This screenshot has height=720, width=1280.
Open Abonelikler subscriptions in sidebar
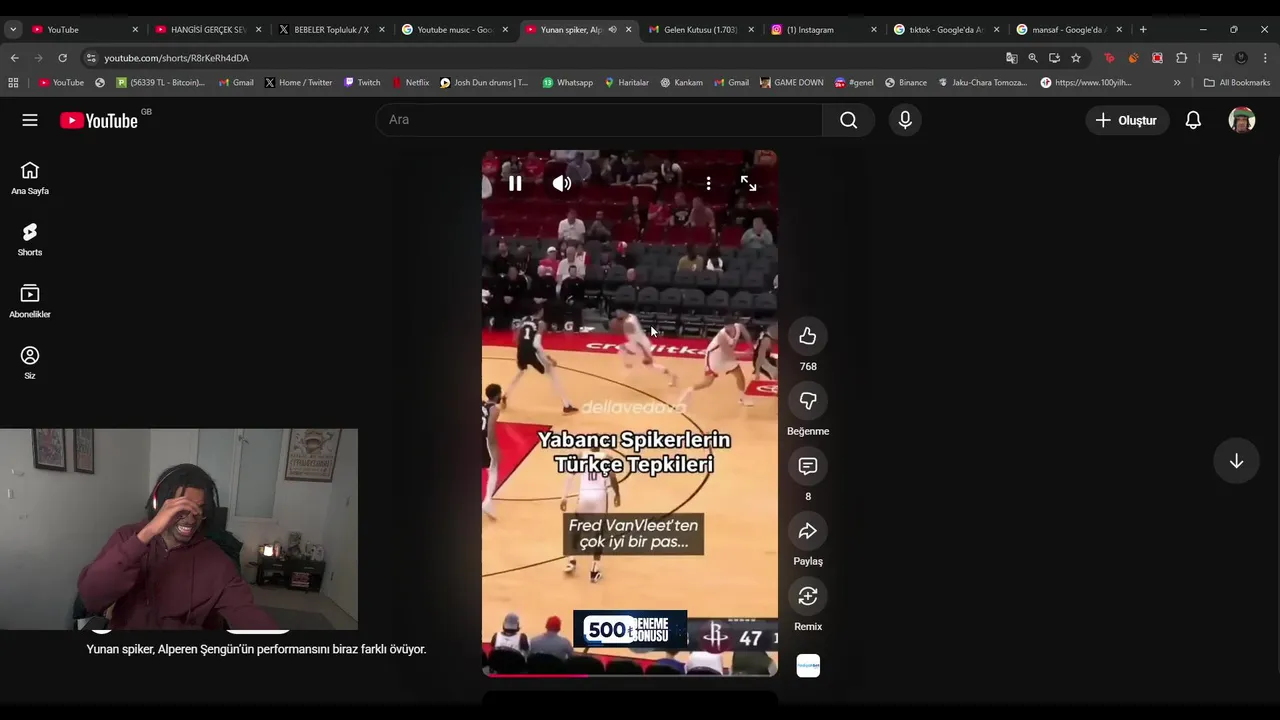[x=30, y=301]
